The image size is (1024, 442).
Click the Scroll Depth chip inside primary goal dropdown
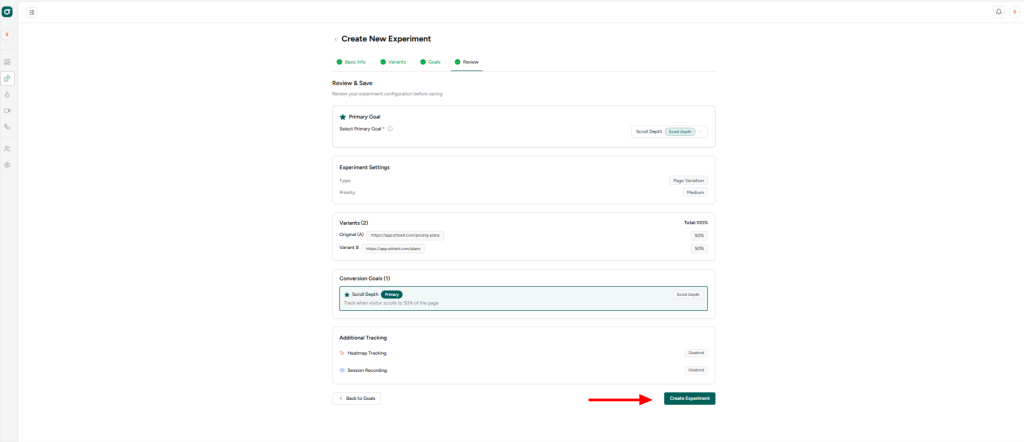(680, 132)
